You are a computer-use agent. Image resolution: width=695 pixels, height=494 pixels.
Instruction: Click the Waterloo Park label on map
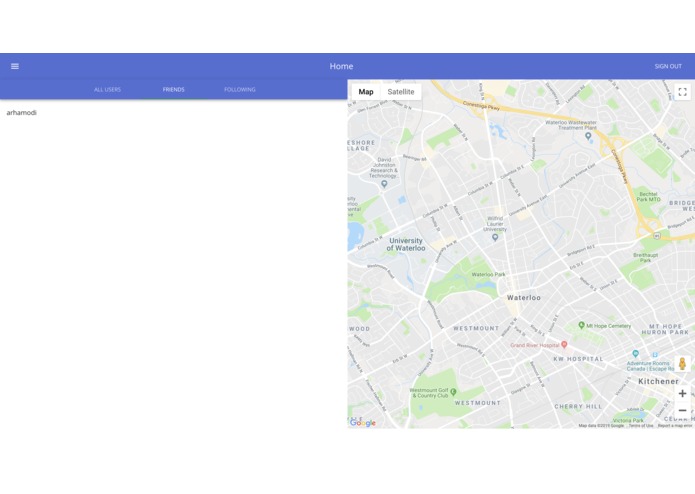pyautogui.click(x=488, y=275)
